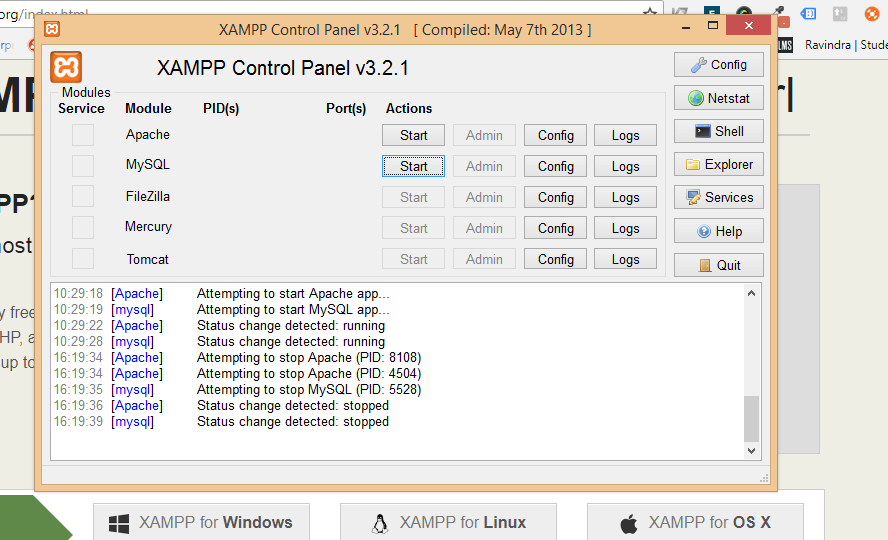888x540 pixels.
Task: Start the MySQL module
Action: pos(413,166)
